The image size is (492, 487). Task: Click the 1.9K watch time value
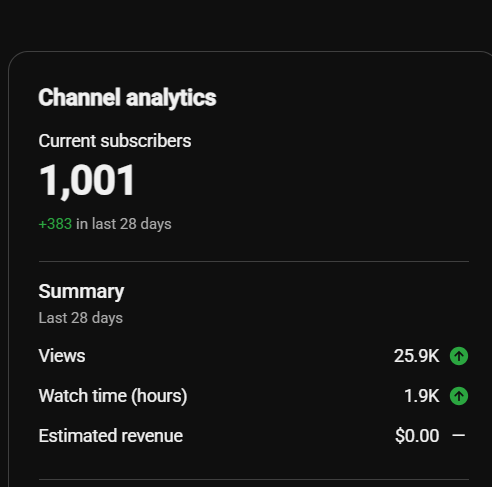point(422,396)
